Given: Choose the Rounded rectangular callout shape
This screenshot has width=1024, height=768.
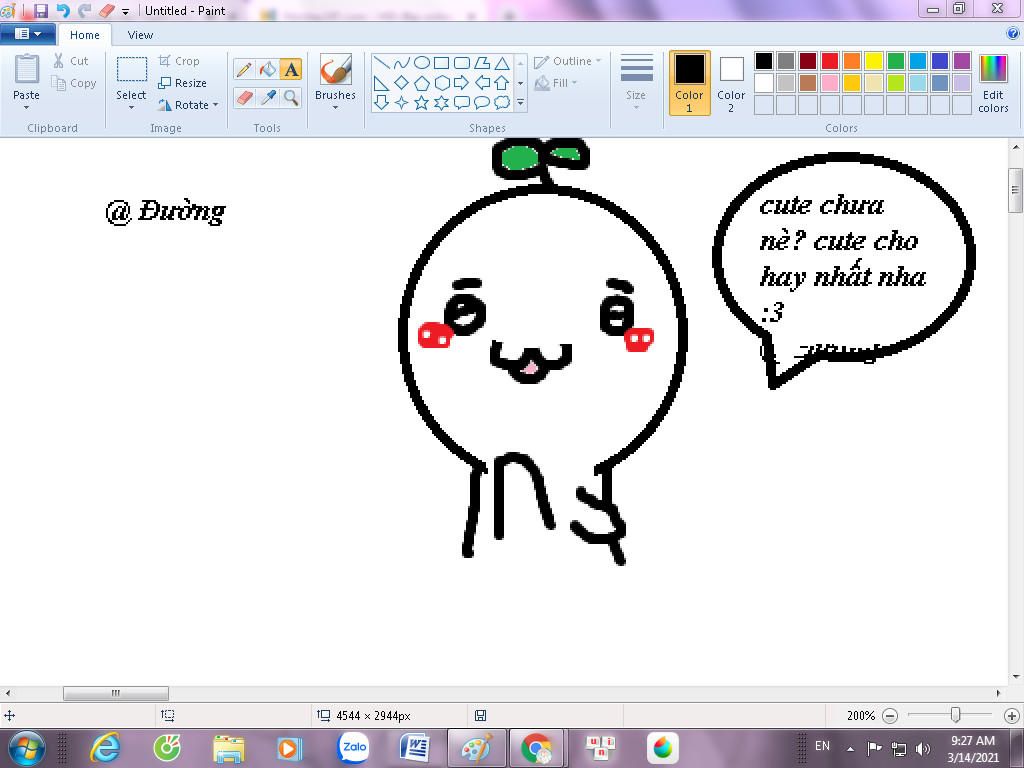Looking at the screenshot, I should (x=462, y=103).
